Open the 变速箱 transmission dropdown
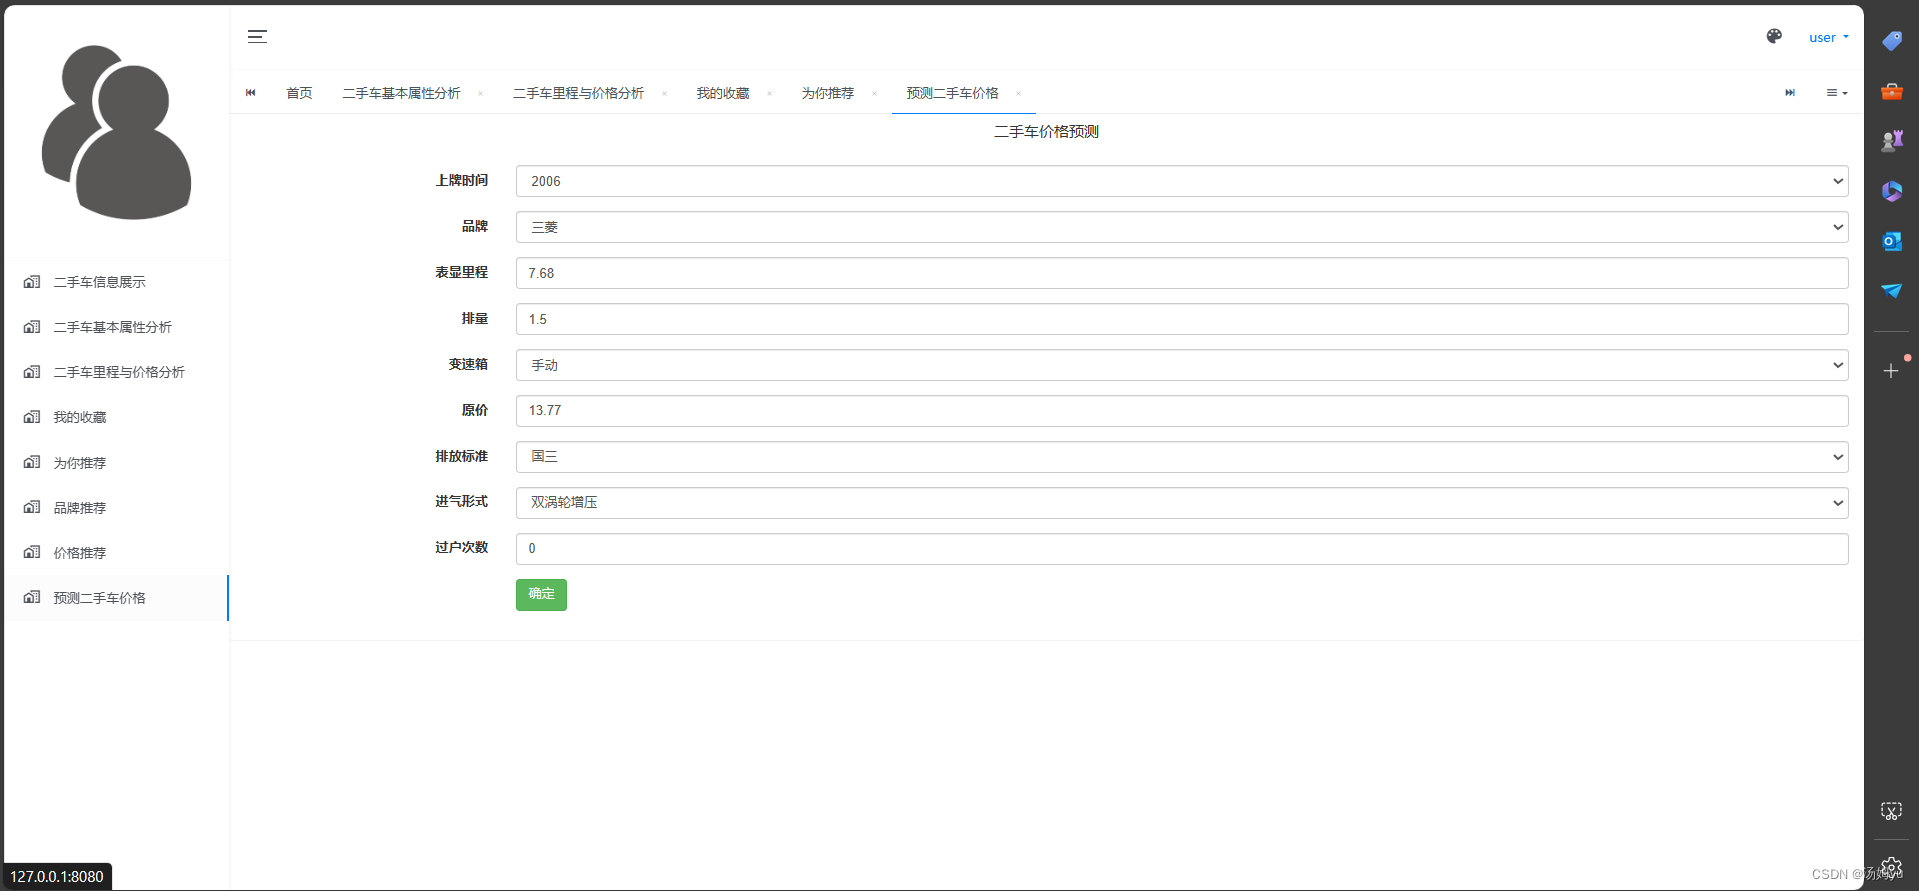Screen dimensions: 1919x891 1182,365
